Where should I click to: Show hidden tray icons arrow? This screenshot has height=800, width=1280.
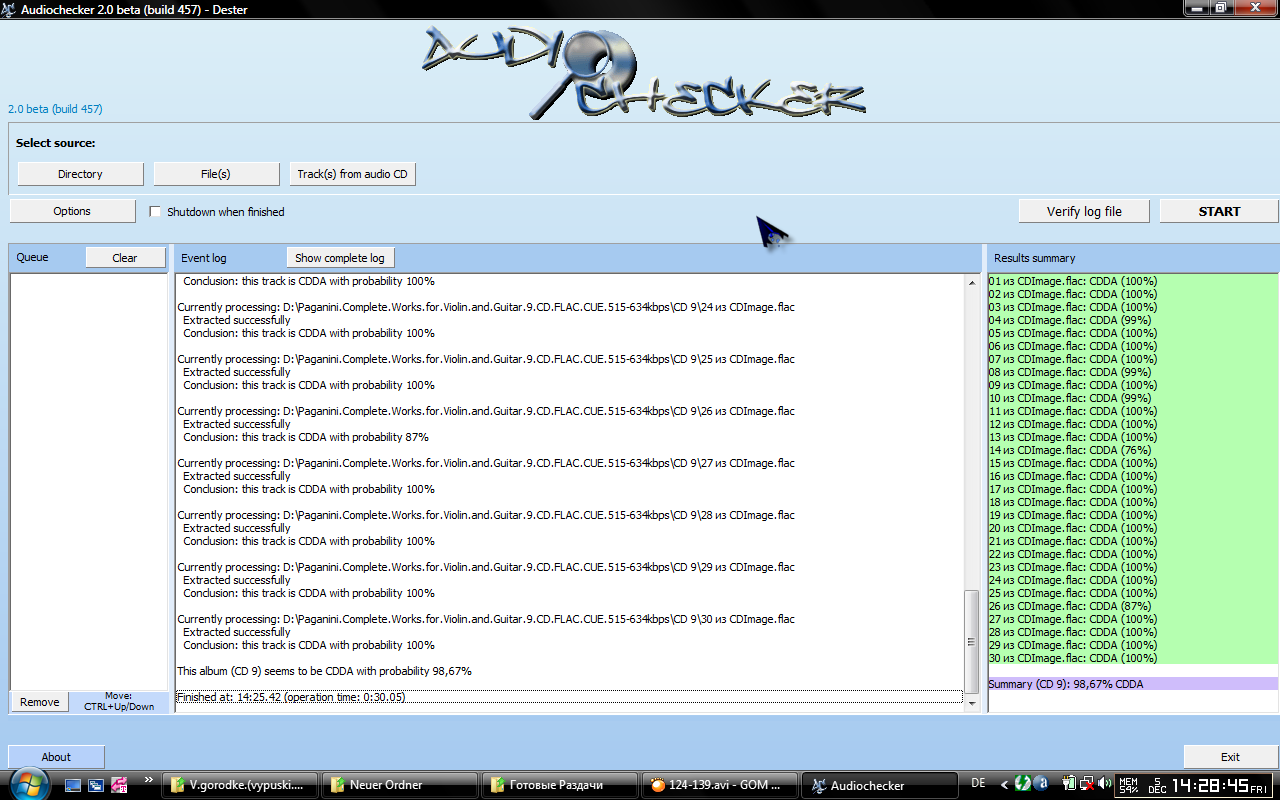[x=1004, y=784]
